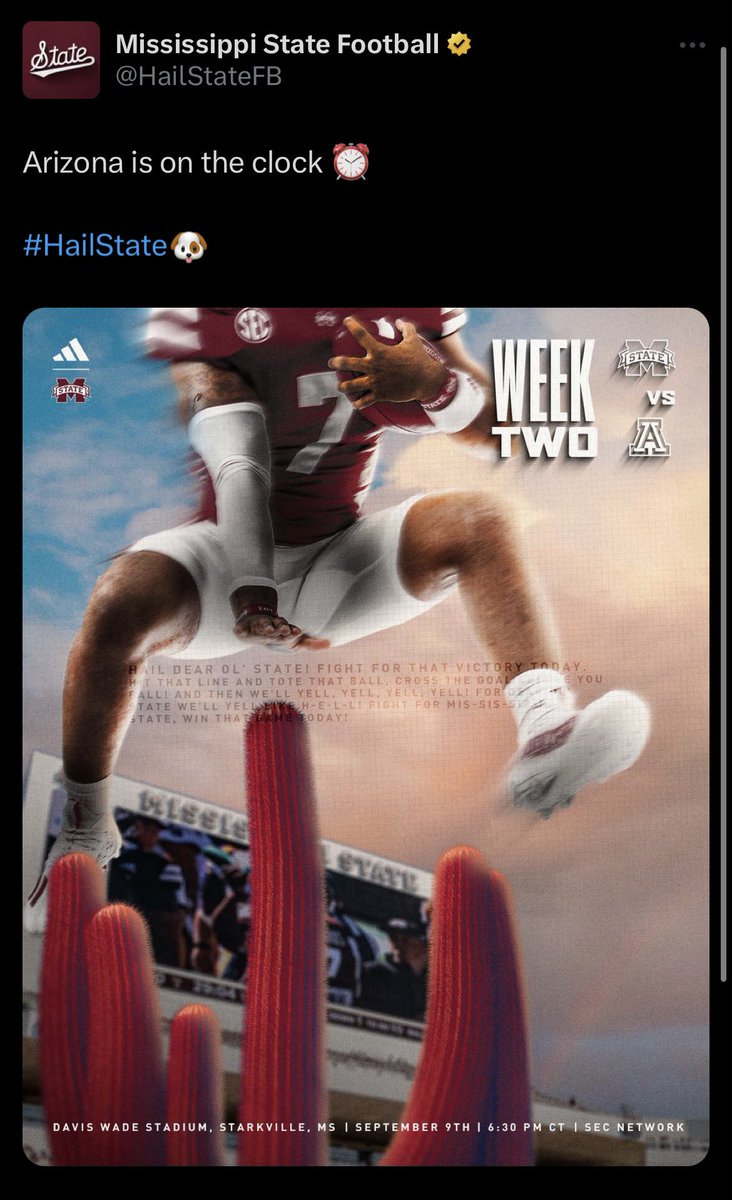Click the gold verified badge
The height and width of the screenshot is (1200, 732).
pos(459,44)
